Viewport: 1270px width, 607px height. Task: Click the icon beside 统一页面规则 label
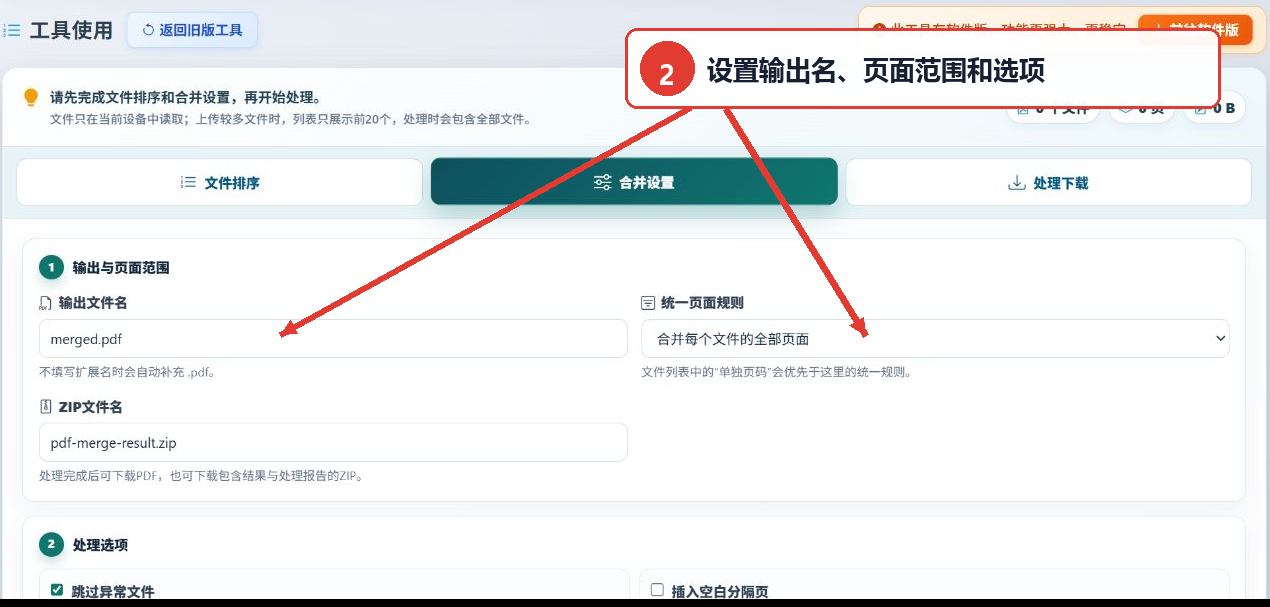point(647,303)
